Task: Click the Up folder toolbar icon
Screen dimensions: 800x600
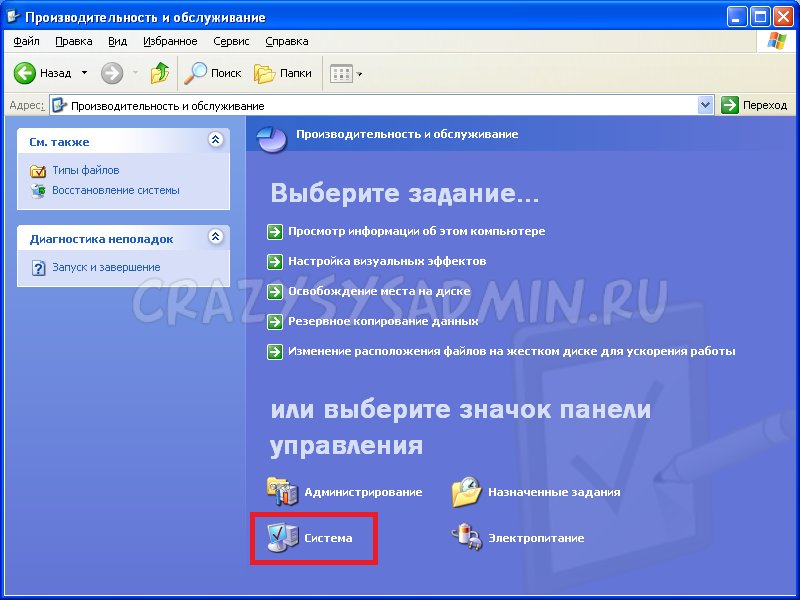Action: (x=160, y=73)
